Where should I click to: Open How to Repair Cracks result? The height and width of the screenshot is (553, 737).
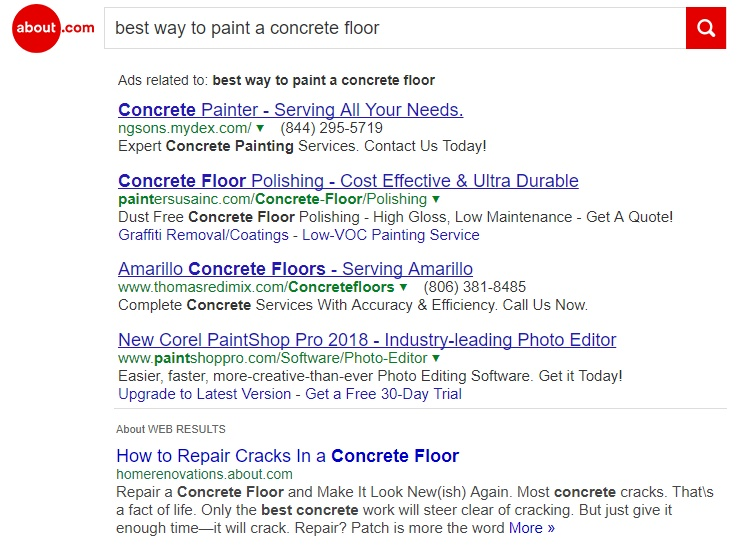(287, 456)
